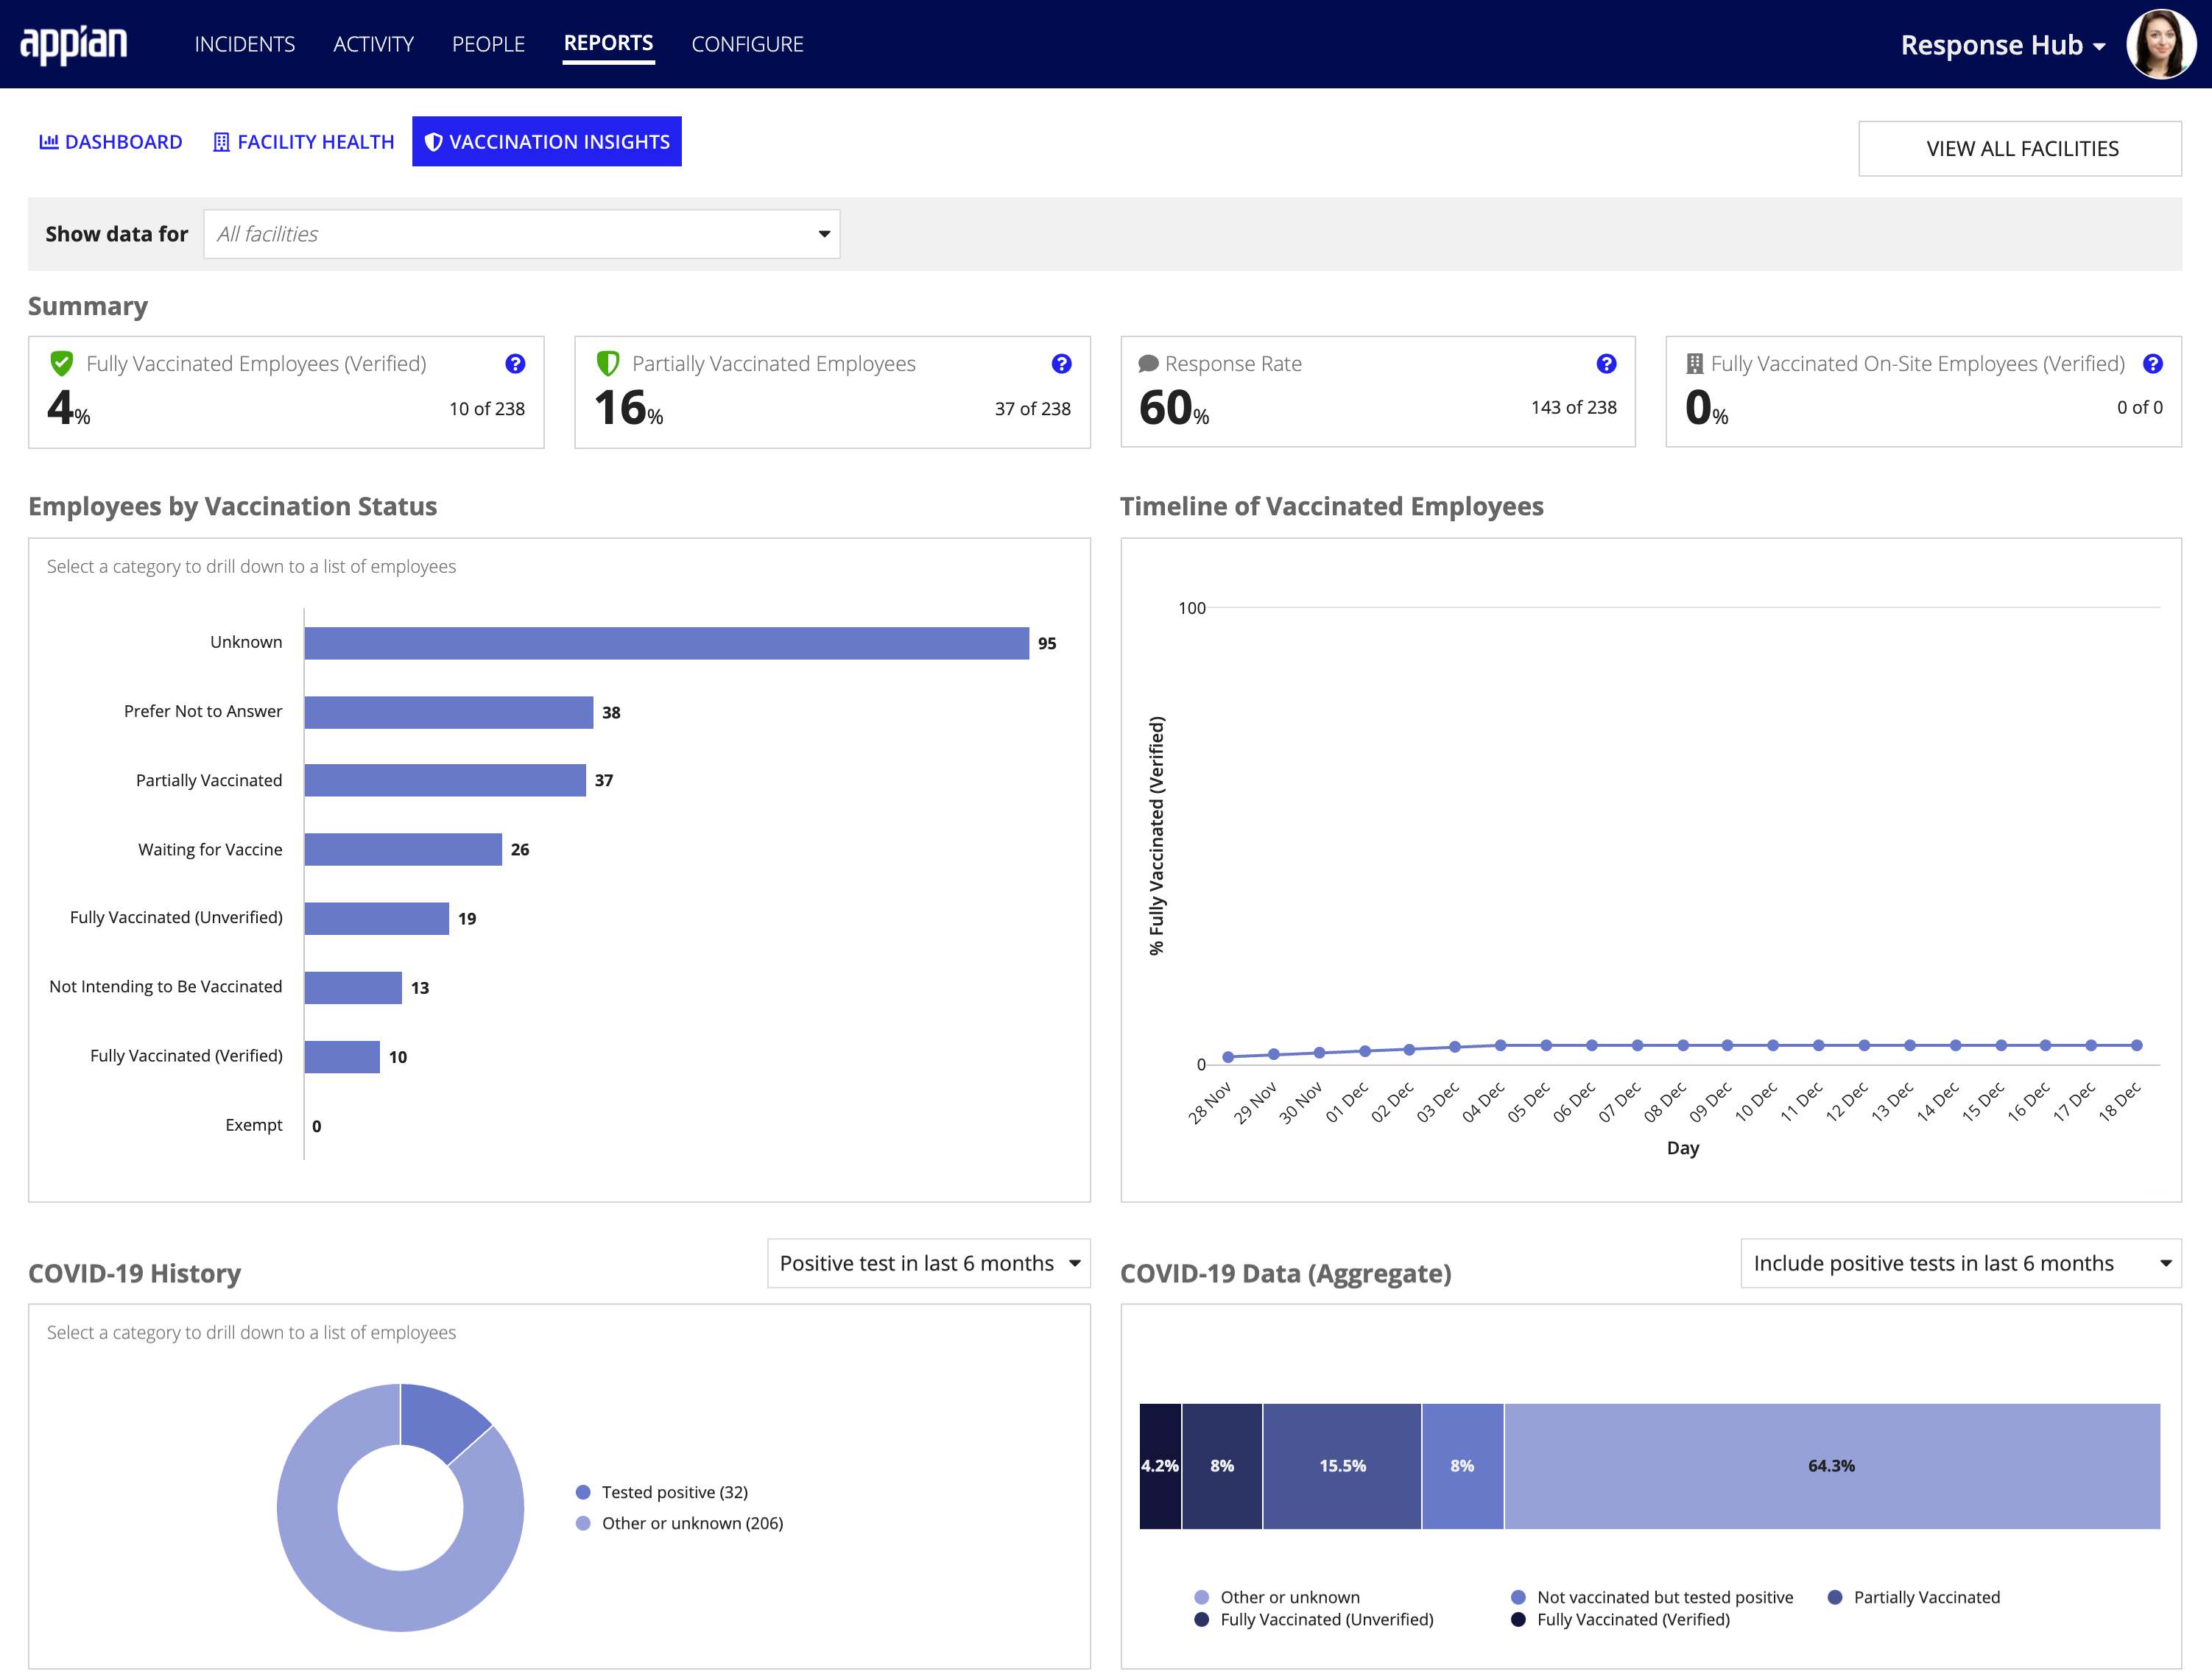Viewport: 2212px width, 1674px height.
Task: Click View All Facilities button
Action: point(2020,149)
